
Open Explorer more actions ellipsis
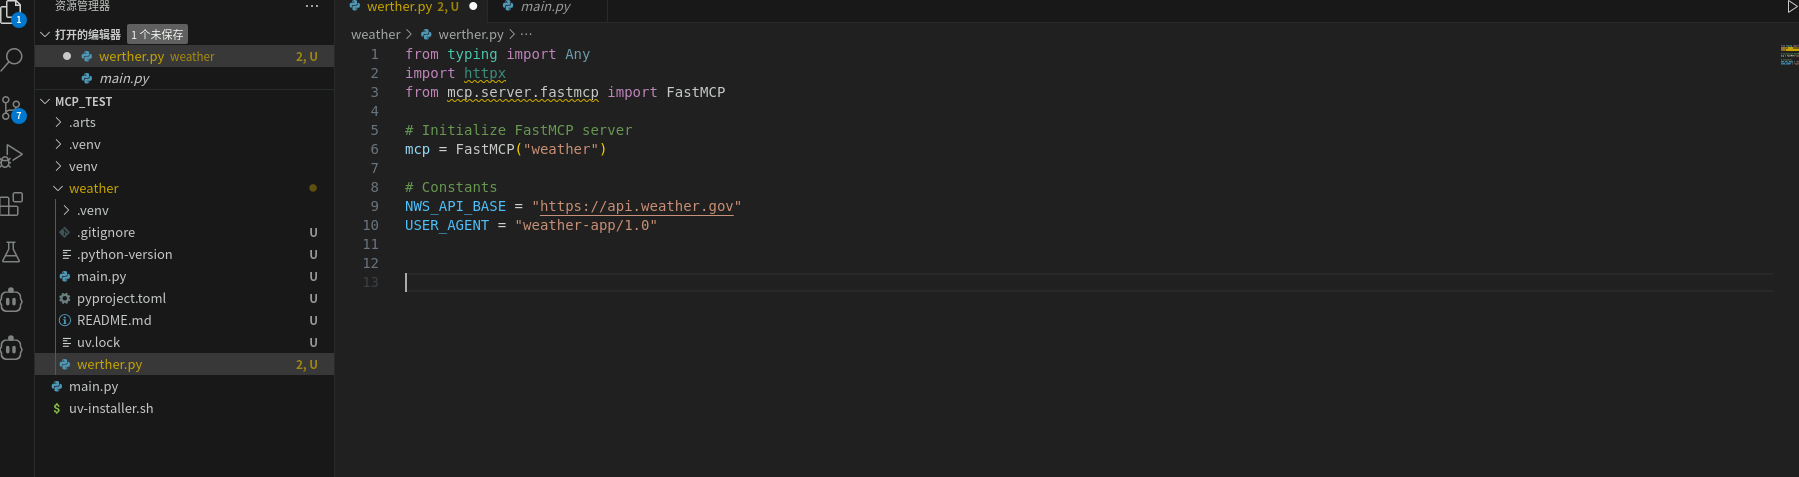pyautogui.click(x=312, y=6)
